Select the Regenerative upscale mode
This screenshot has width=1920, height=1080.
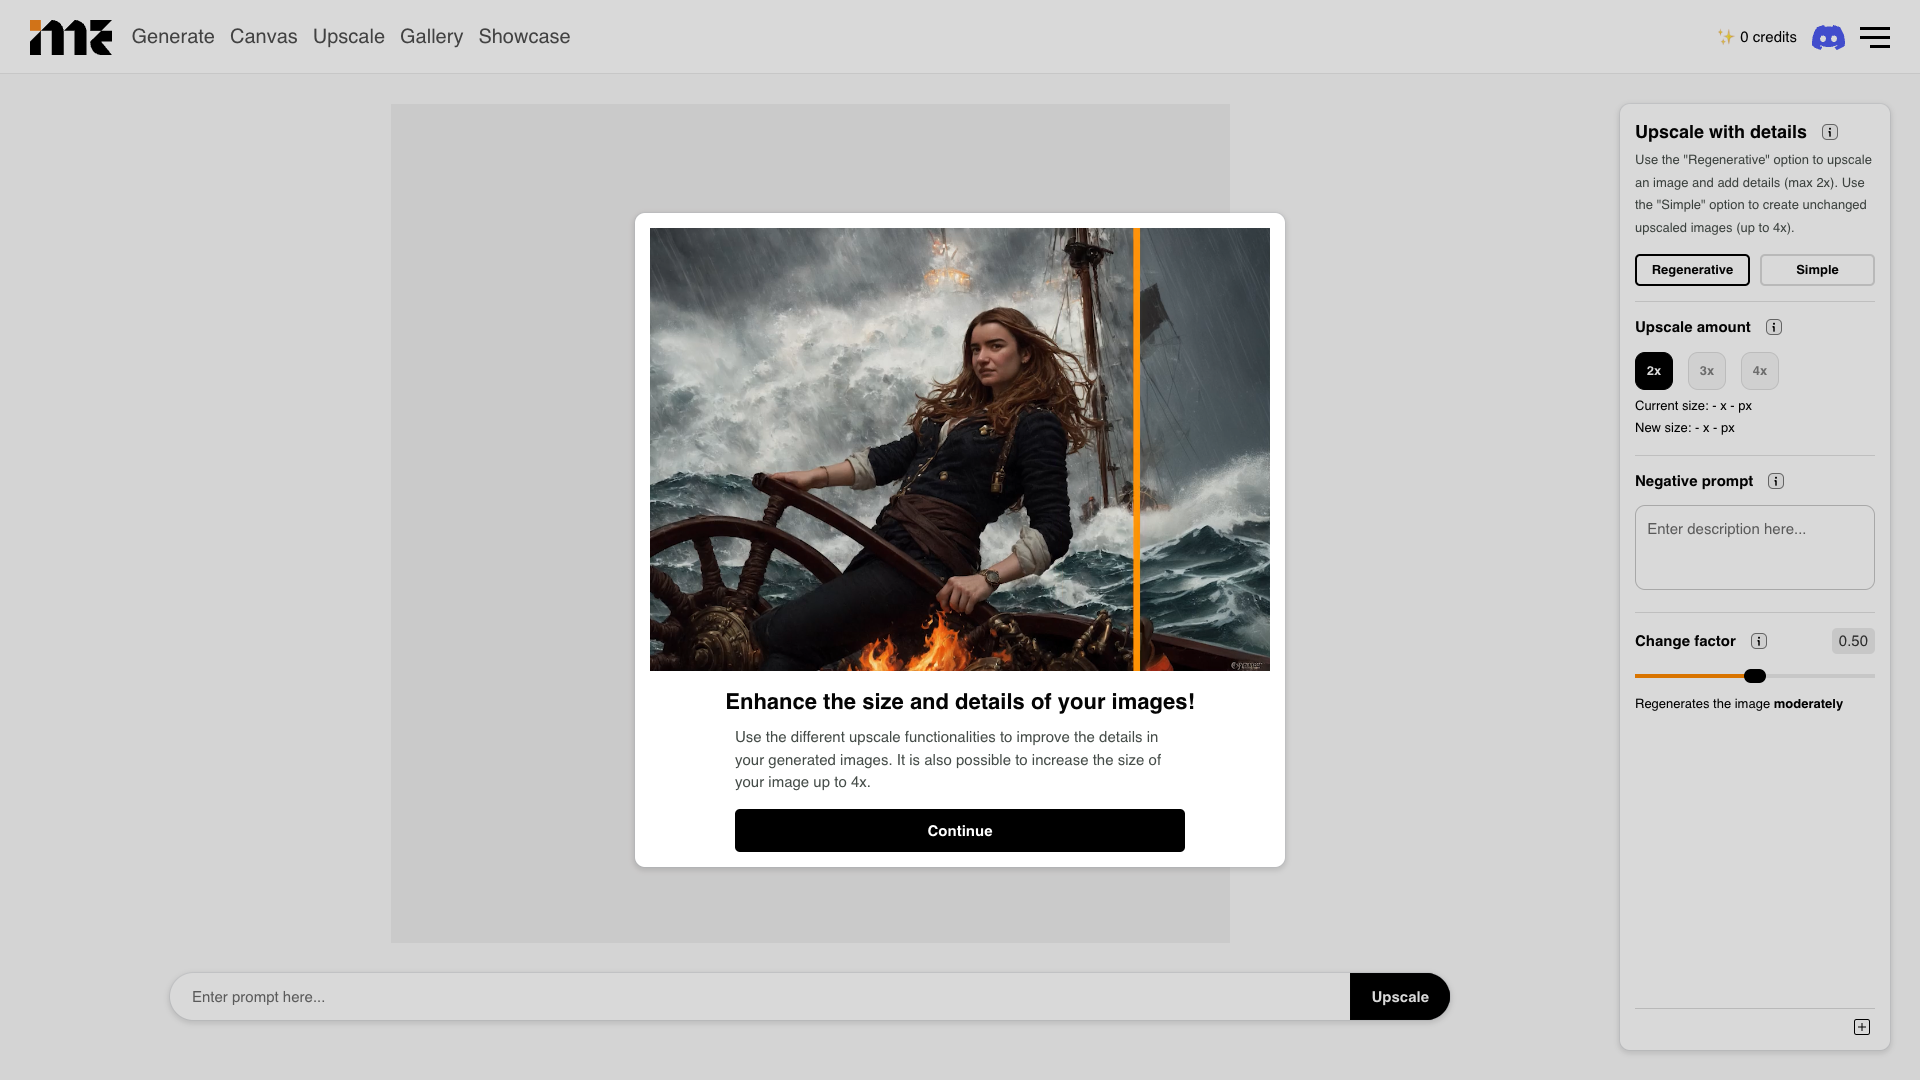[1692, 270]
